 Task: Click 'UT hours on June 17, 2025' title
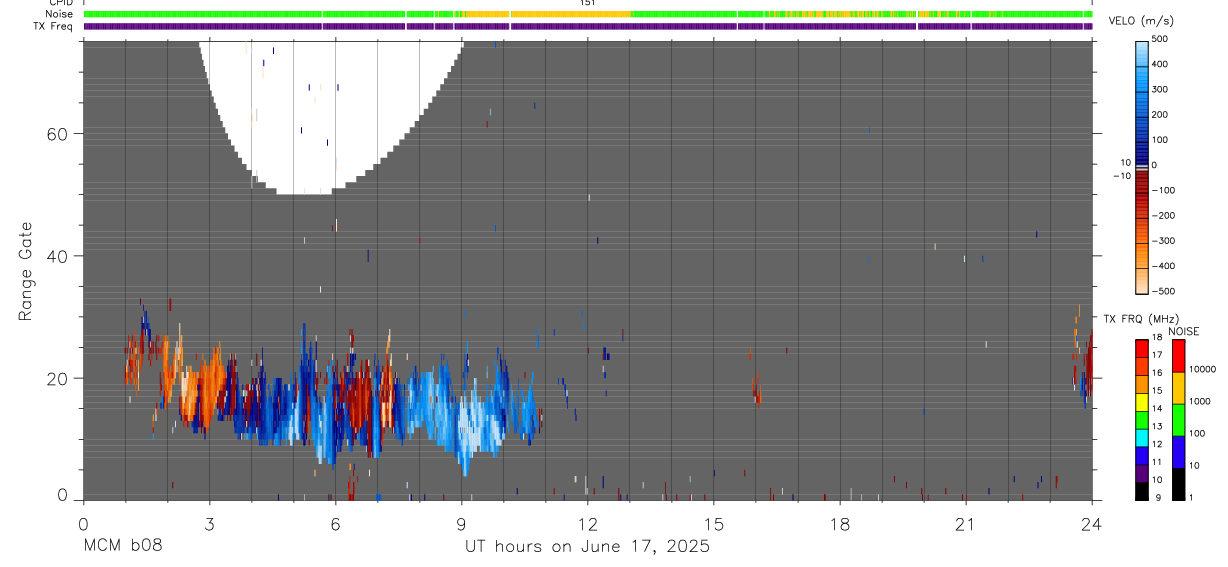[587, 547]
